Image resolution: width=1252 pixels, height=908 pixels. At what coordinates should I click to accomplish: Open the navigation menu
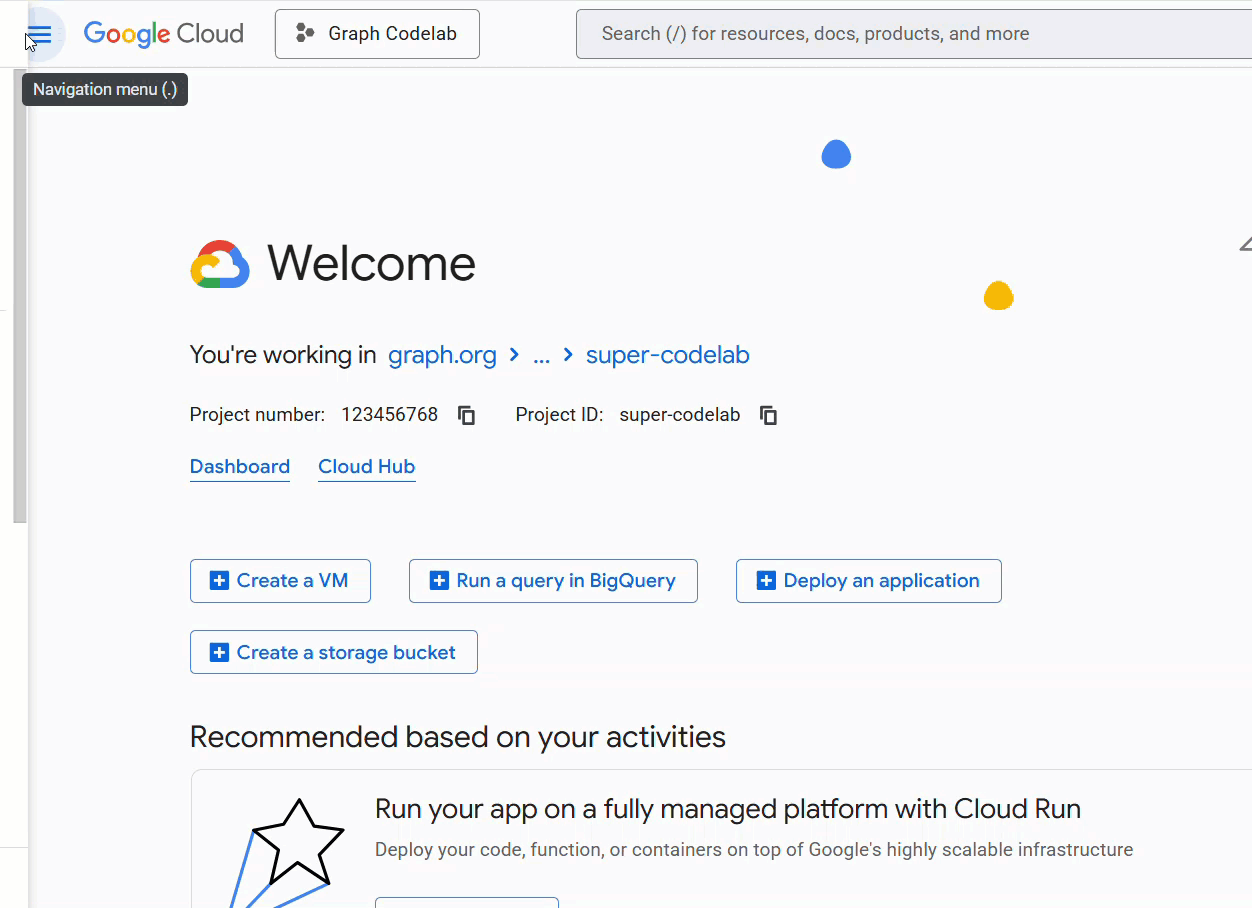(x=40, y=34)
